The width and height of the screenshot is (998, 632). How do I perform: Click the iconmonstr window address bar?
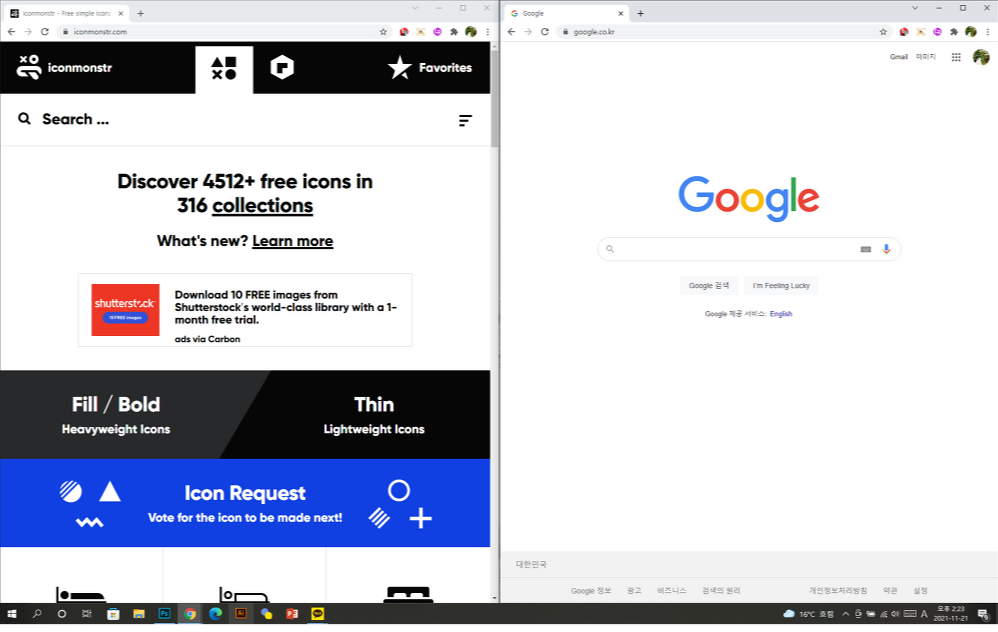tap(223, 31)
